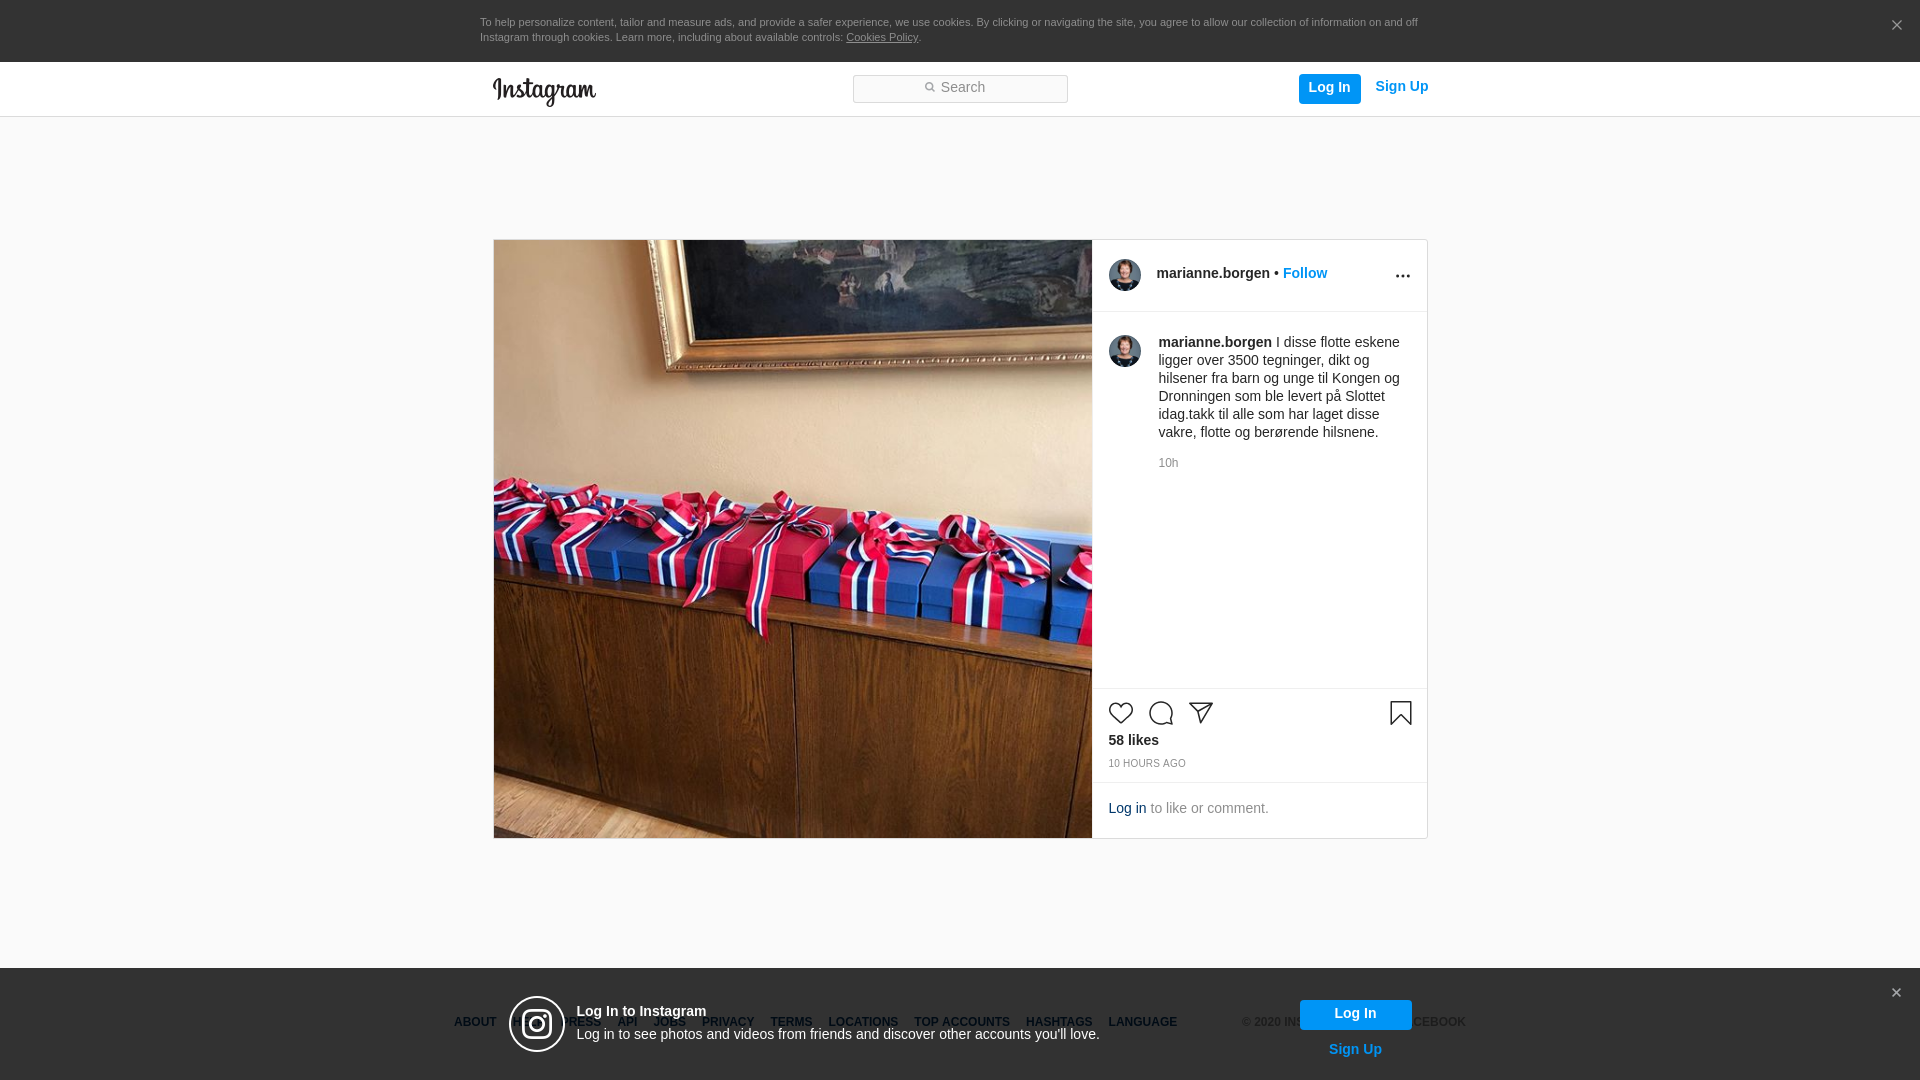Share the post with paper-plane icon

[x=1201, y=713]
